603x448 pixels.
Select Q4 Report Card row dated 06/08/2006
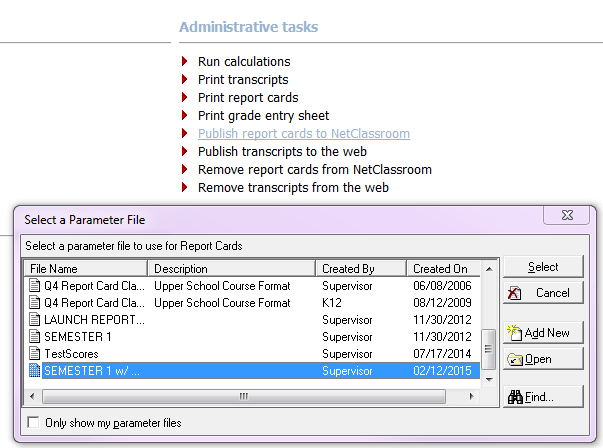[253, 286]
